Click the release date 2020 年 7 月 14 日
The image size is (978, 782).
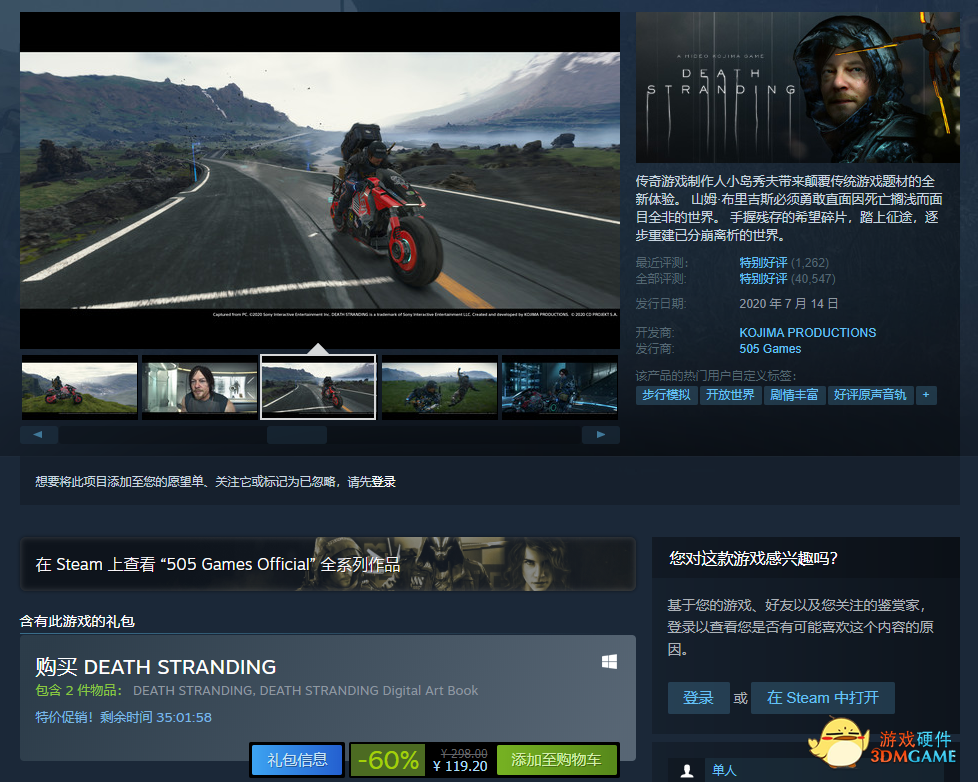(788, 304)
